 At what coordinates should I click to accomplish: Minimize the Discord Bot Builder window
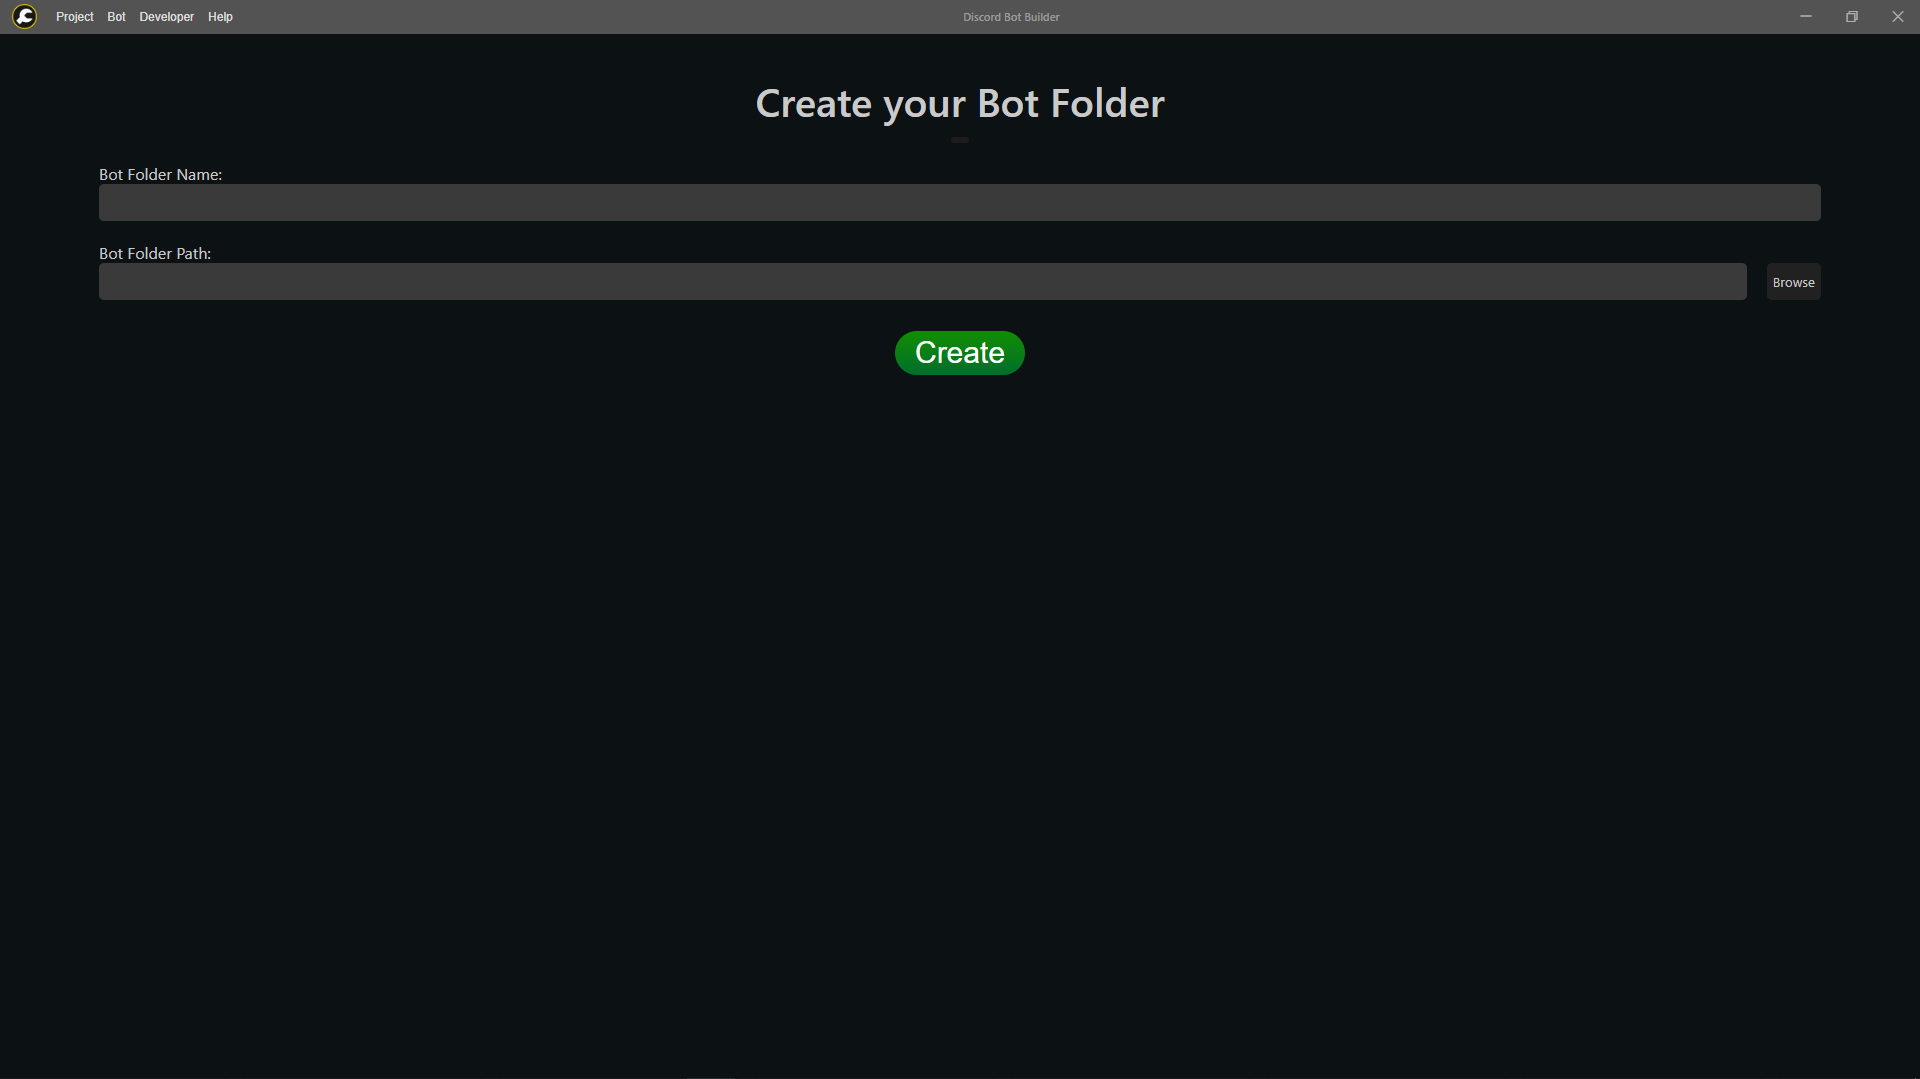click(x=1806, y=17)
